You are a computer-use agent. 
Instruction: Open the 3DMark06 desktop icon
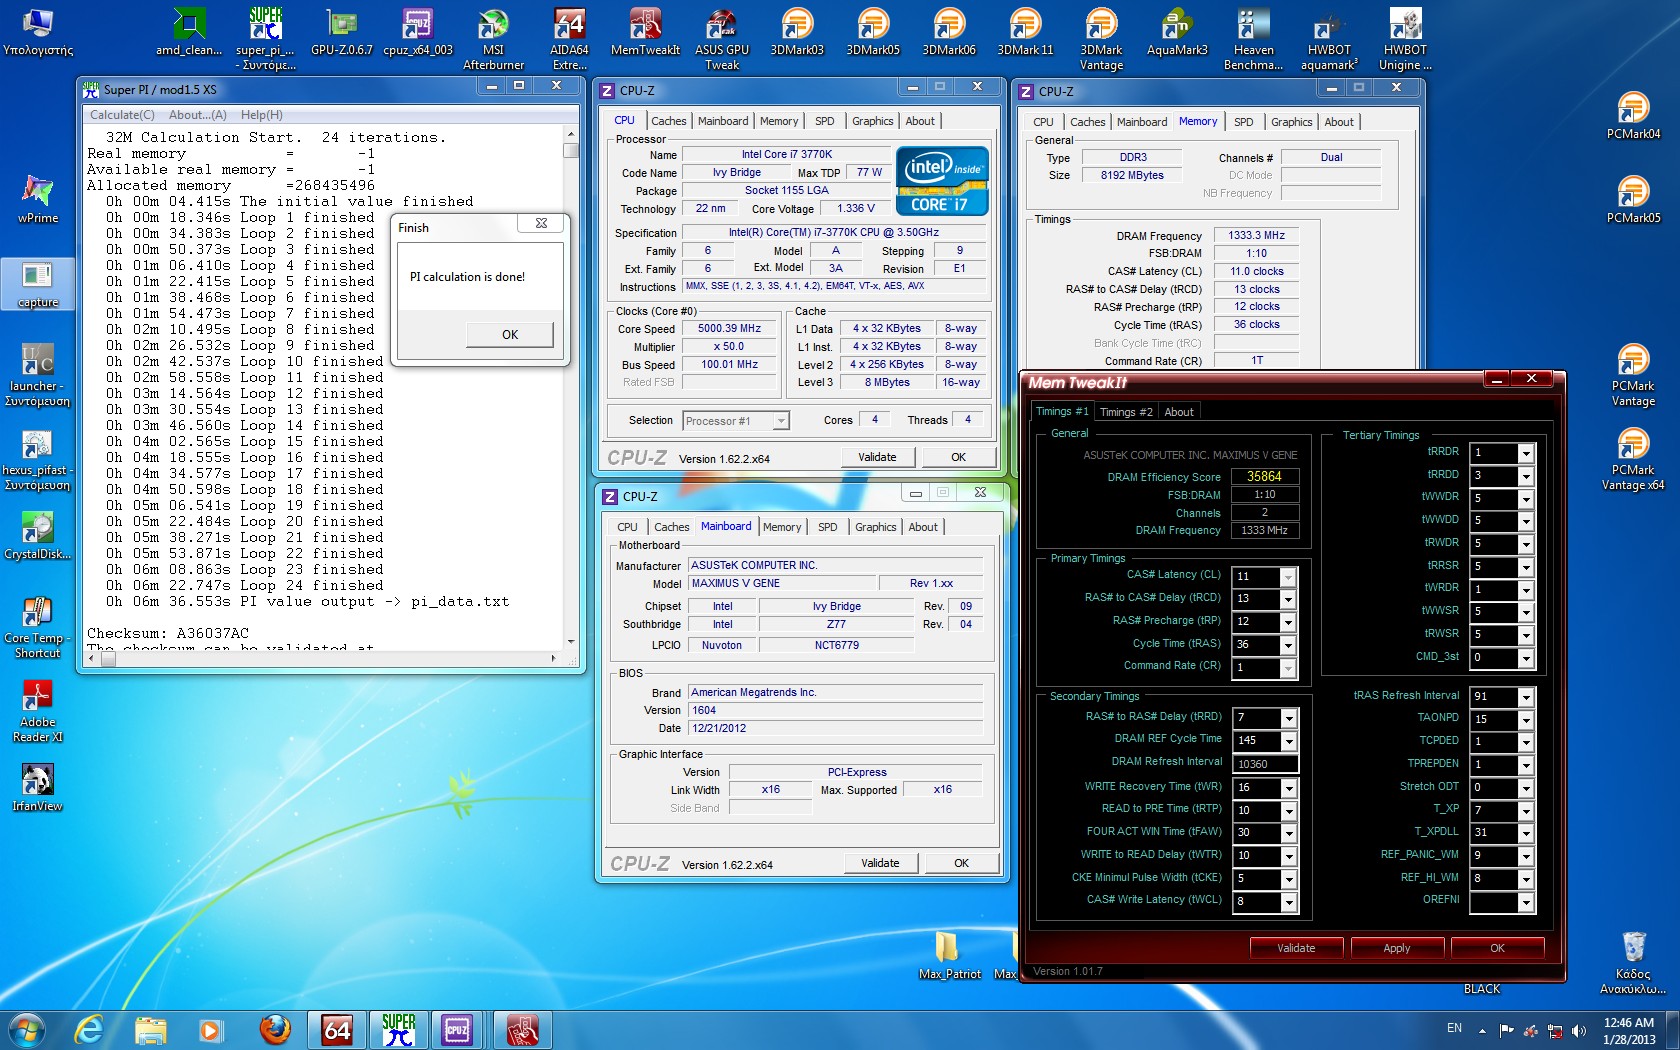click(x=949, y=33)
